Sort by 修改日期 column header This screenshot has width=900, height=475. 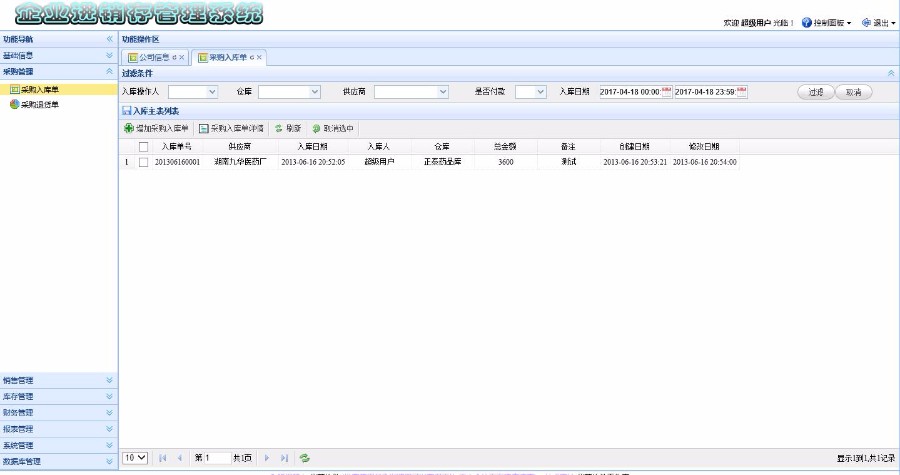[x=704, y=147]
